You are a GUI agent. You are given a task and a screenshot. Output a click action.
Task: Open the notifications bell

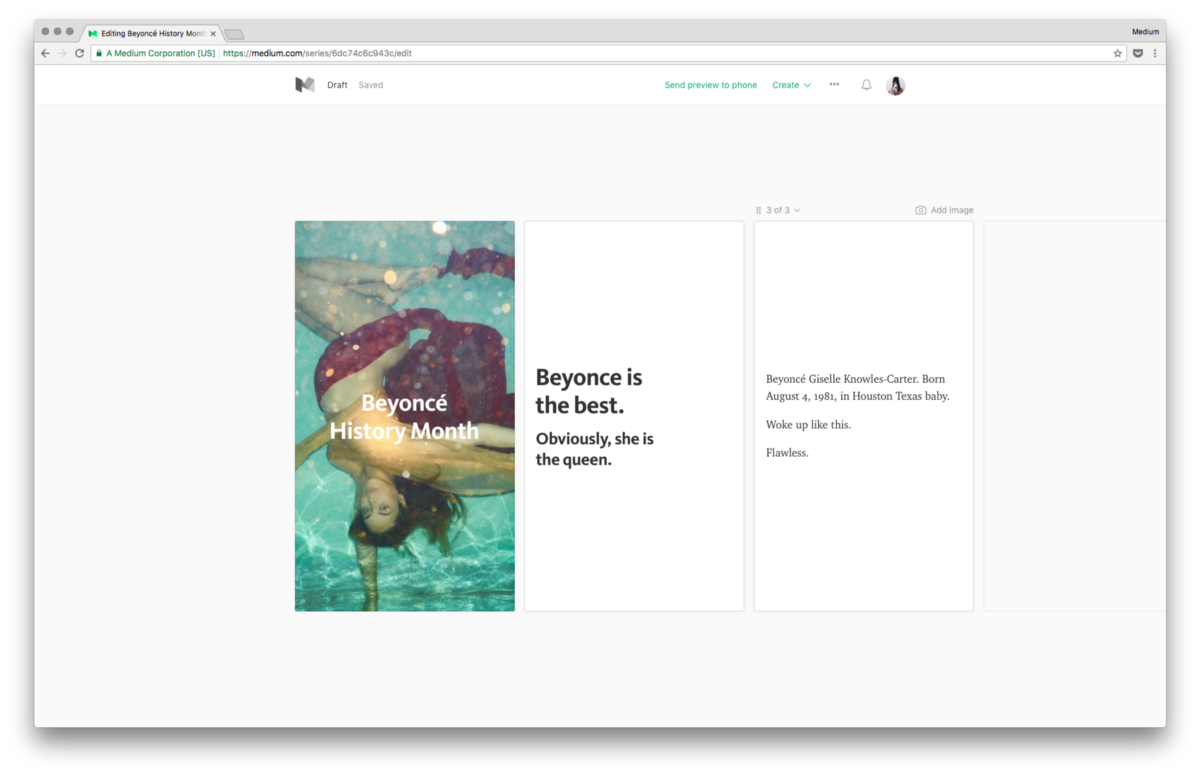coord(866,85)
